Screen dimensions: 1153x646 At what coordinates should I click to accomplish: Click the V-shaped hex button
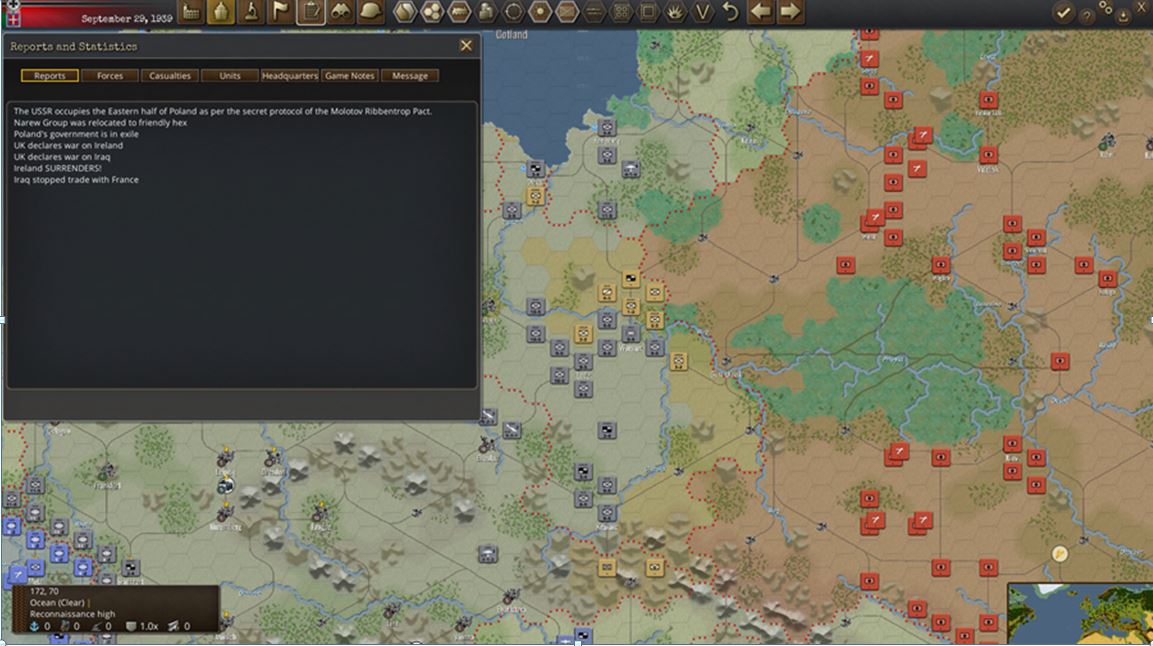702,12
